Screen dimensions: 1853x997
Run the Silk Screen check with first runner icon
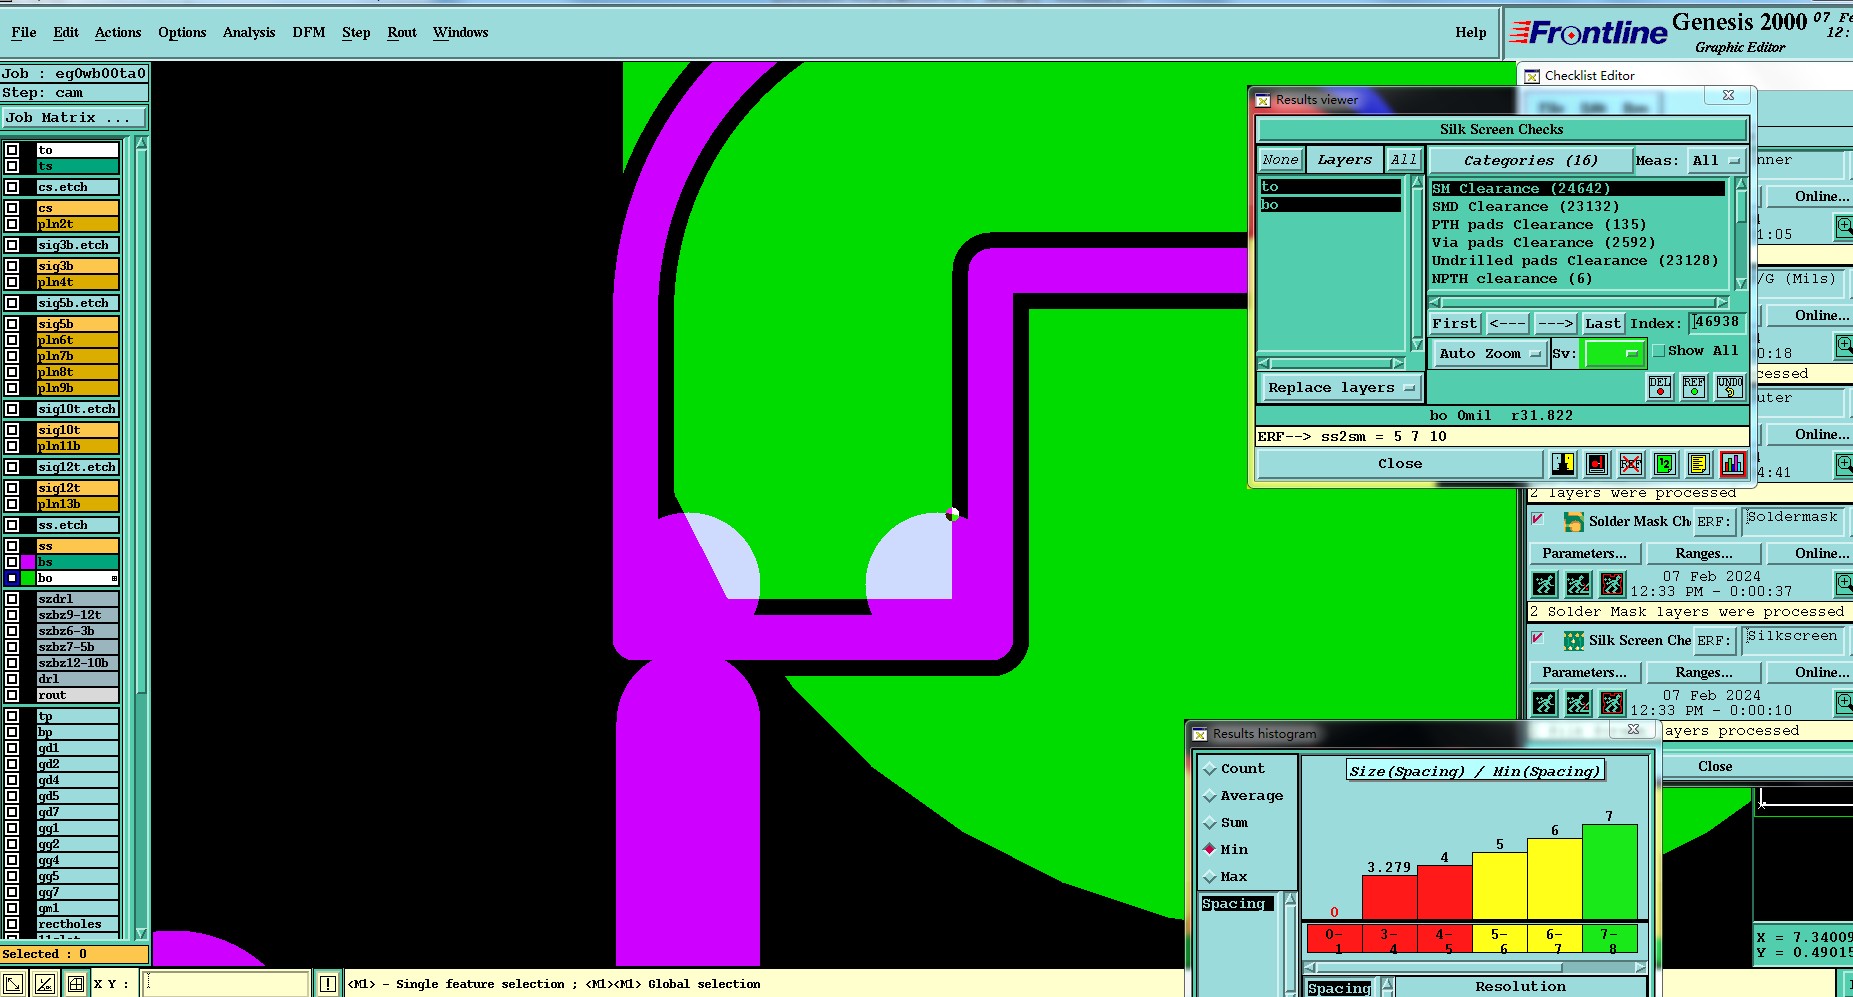click(1545, 703)
